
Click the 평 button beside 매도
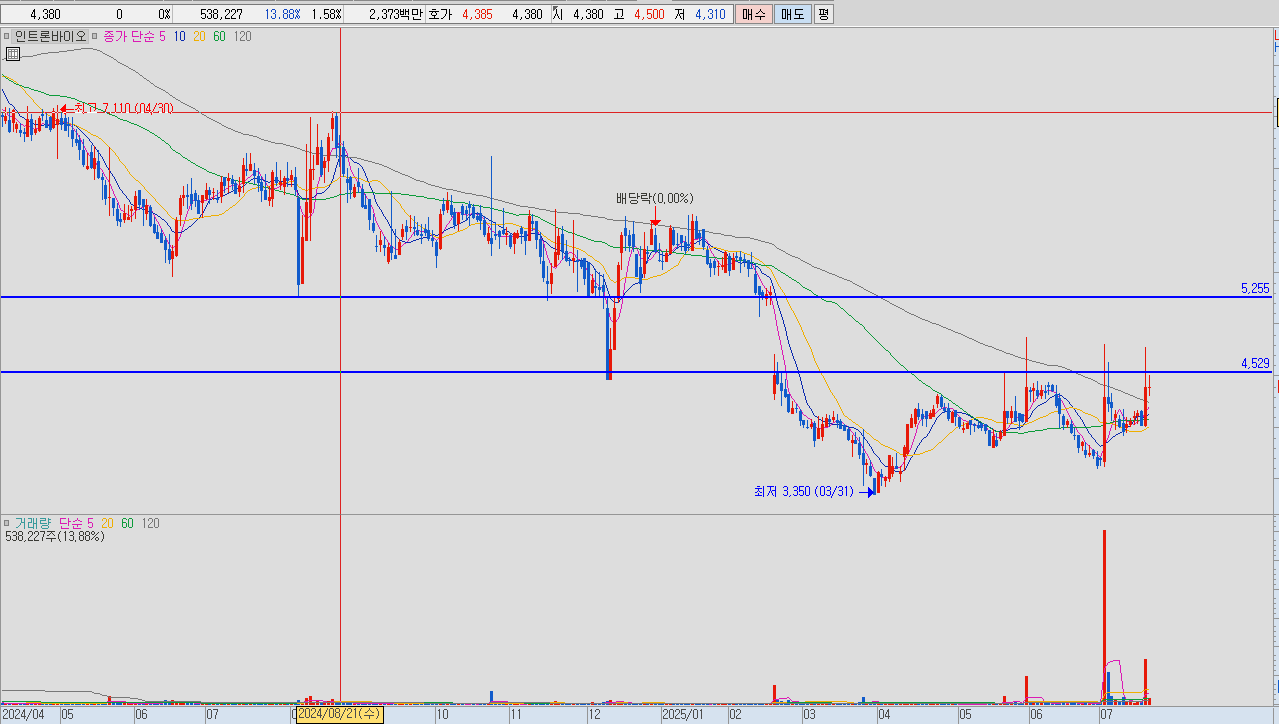coord(823,14)
